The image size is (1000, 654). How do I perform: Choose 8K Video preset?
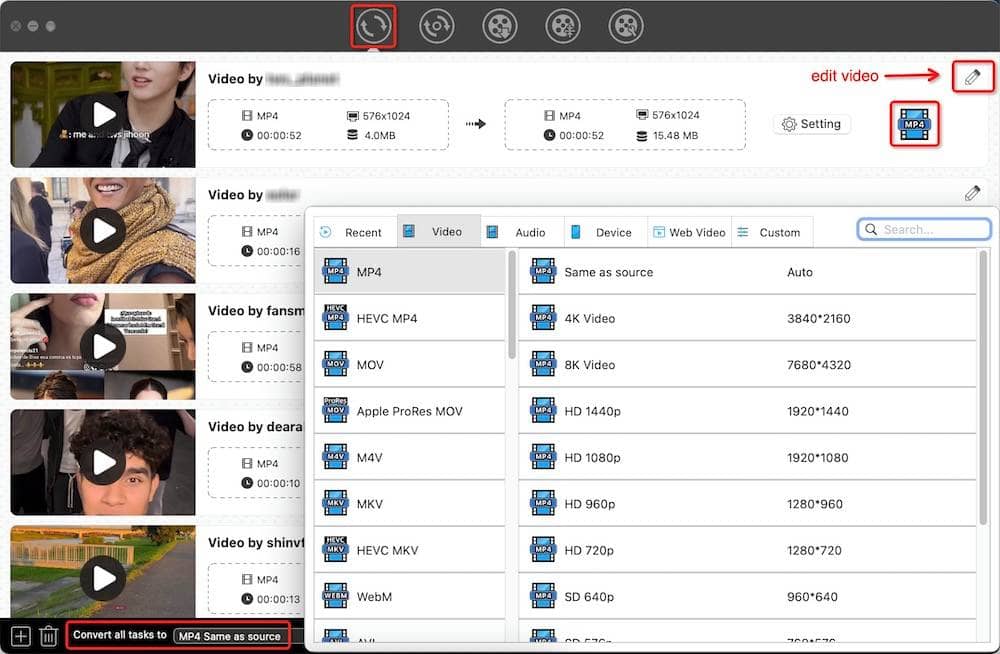pos(747,364)
